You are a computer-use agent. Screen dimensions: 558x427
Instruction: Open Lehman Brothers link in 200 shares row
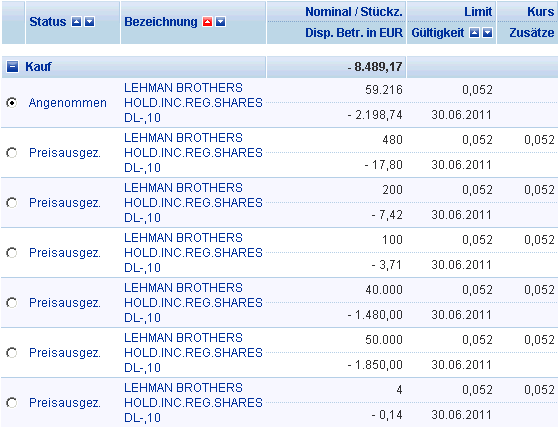click(193, 202)
